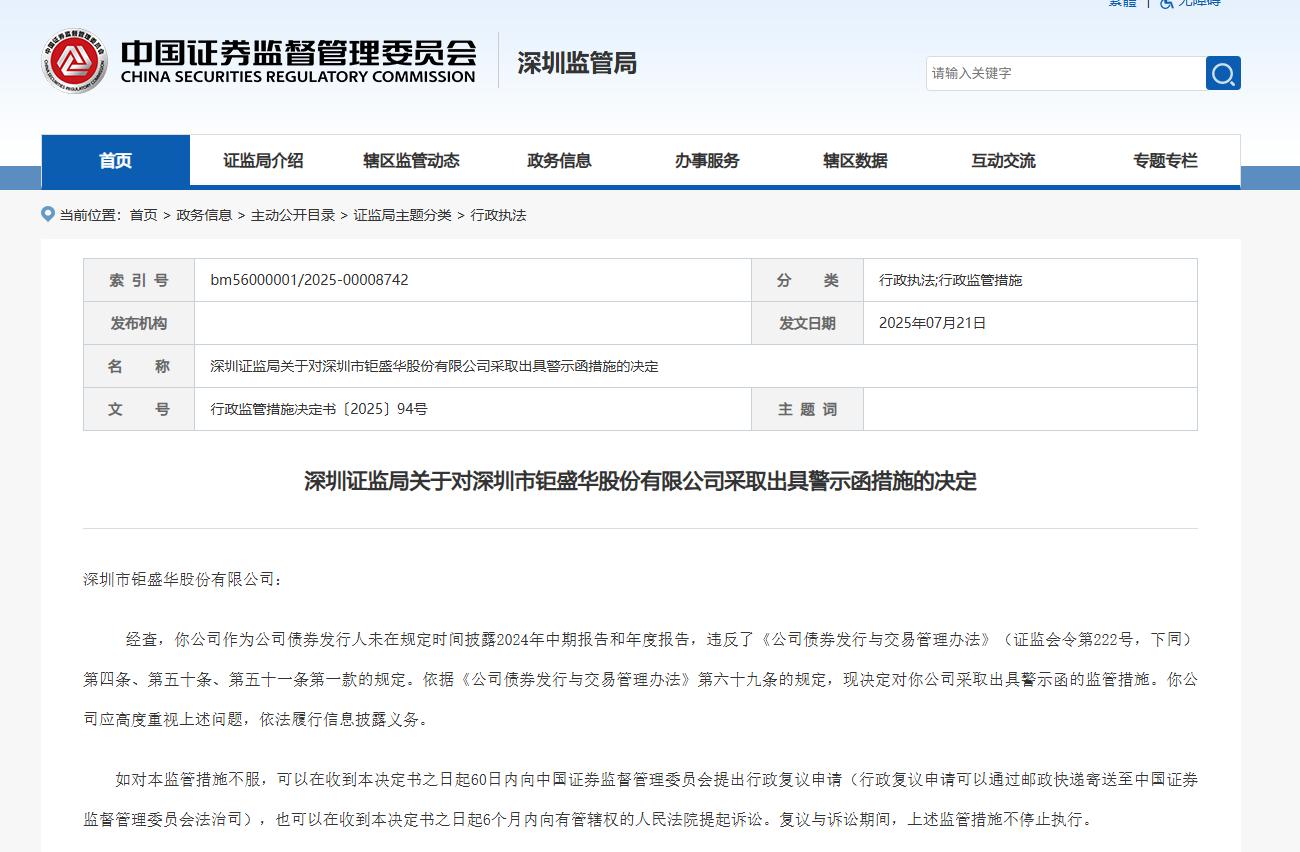Click the CSRC red emblem logo

point(74,61)
